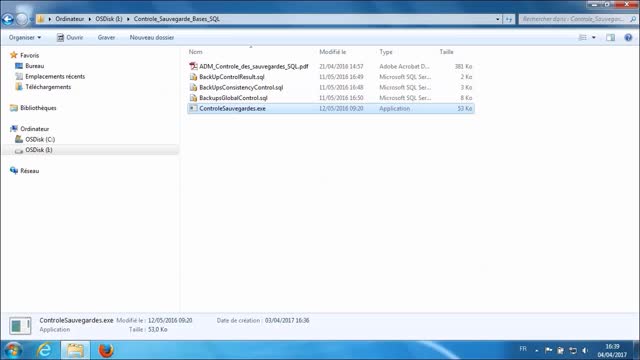Click the PDF icon of ADM_Controle file

tap(193, 66)
